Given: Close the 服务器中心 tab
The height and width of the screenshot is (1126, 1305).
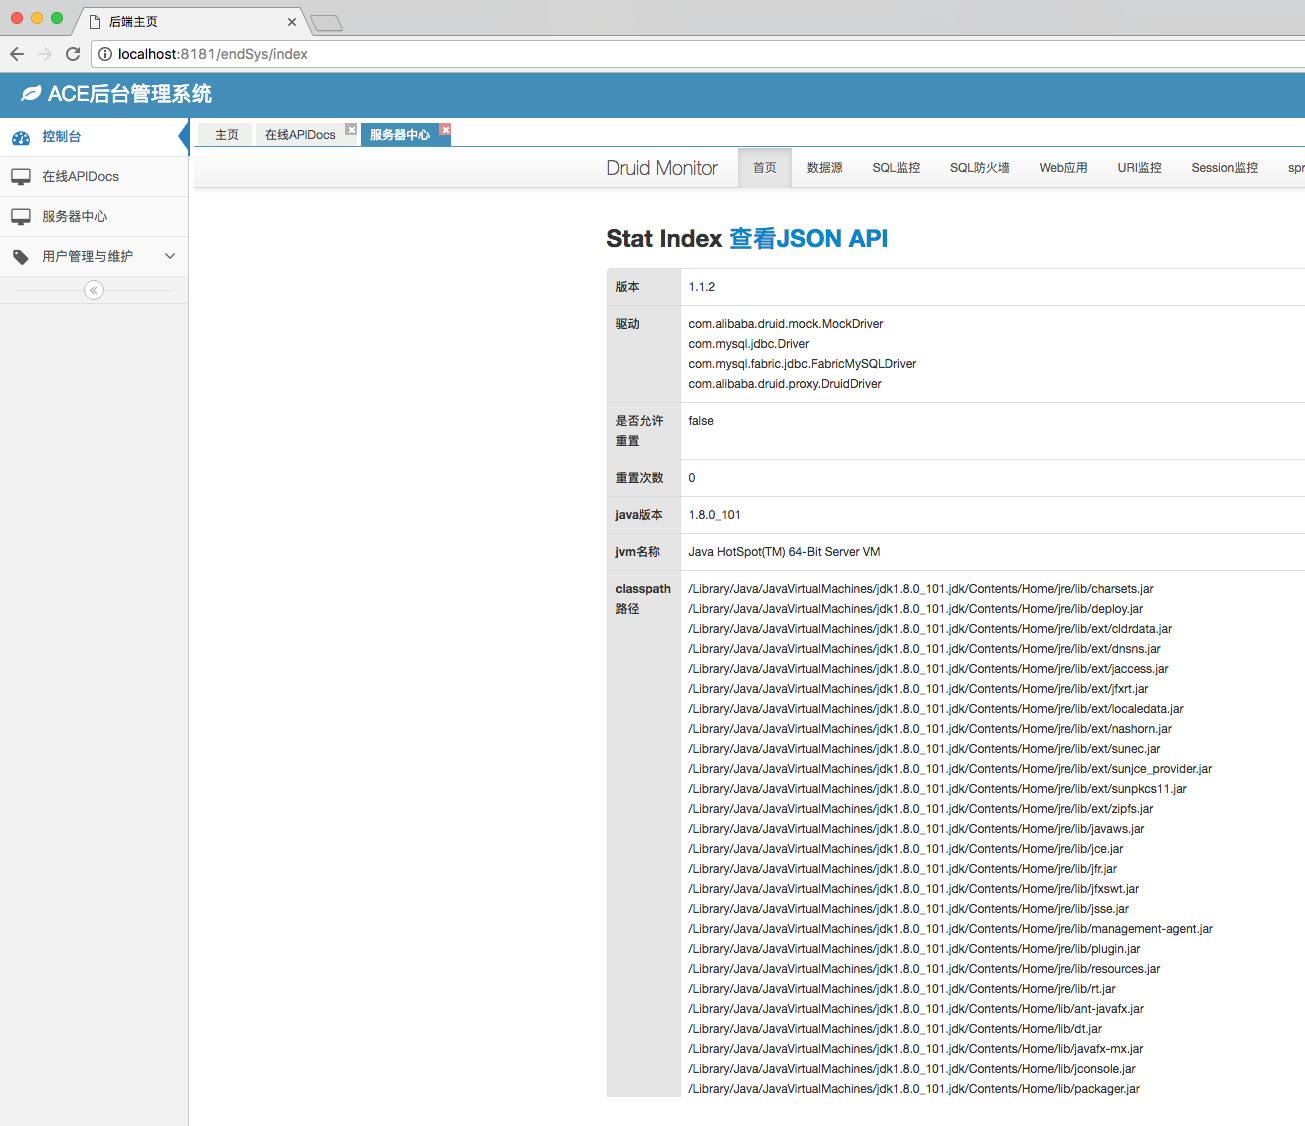Looking at the screenshot, I should 446,129.
